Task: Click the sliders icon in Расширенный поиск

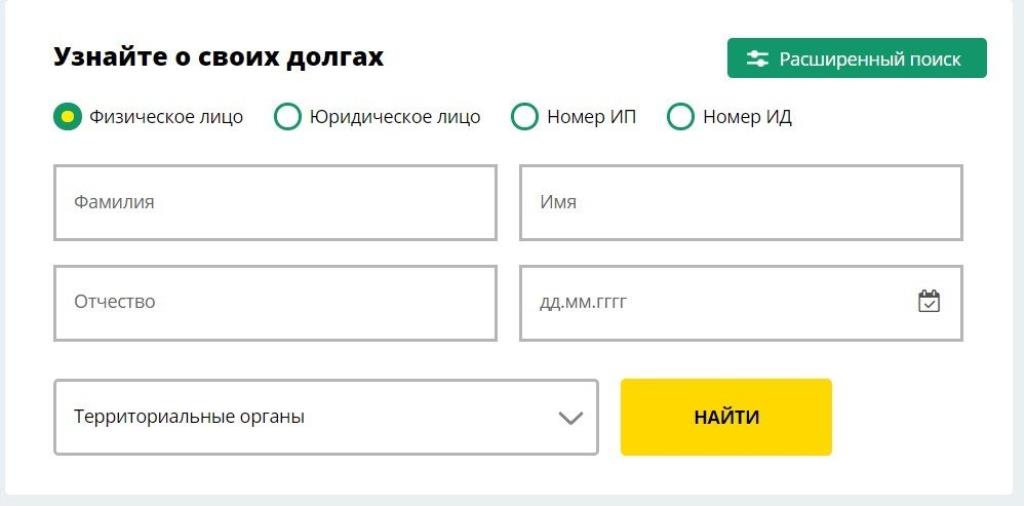Action: 757,59
